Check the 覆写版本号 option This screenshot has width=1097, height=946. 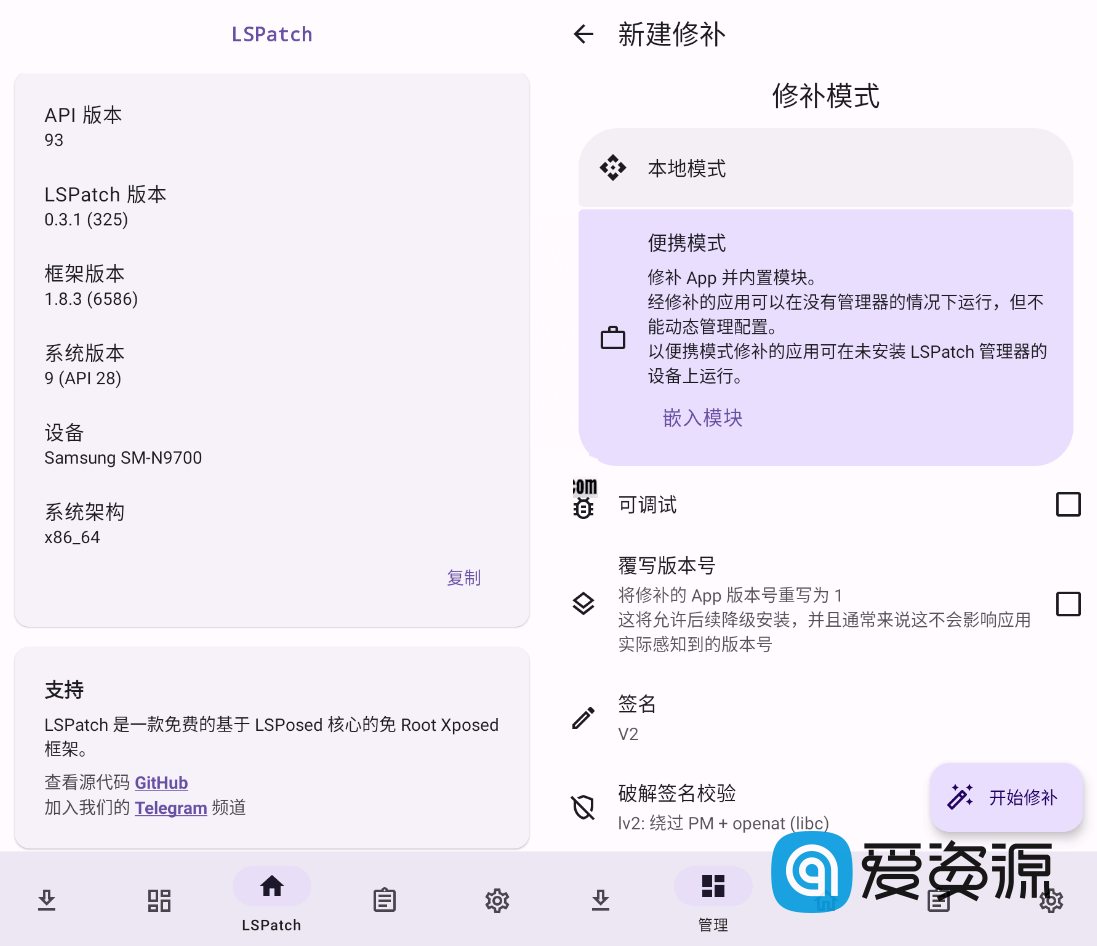[1068, 604]
